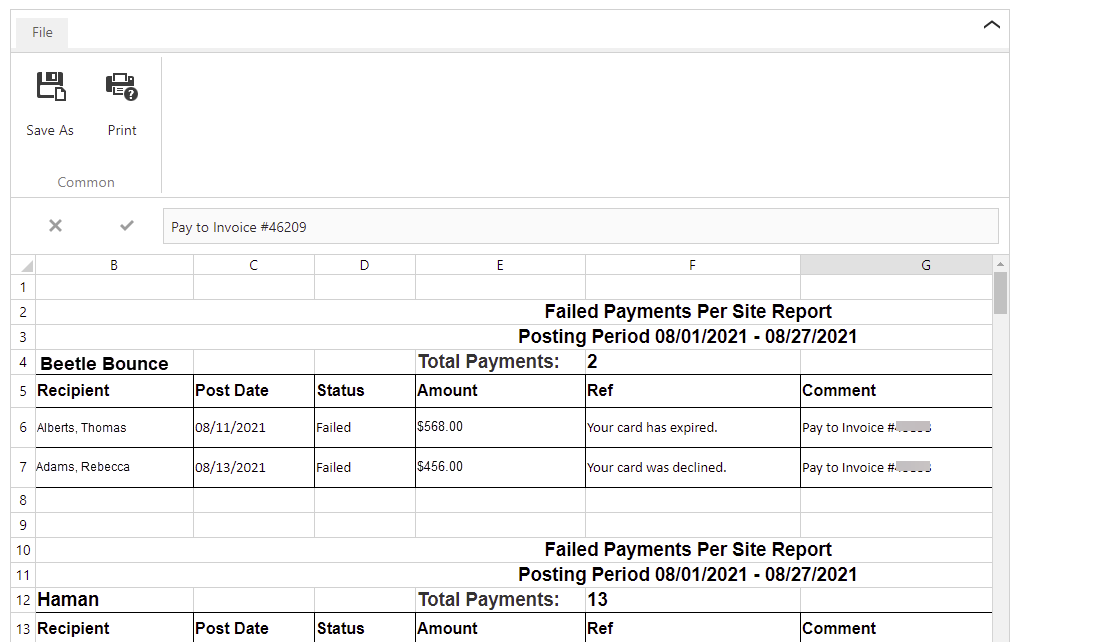Click the comment cell for Adams, Rebecca

(896, 467)
